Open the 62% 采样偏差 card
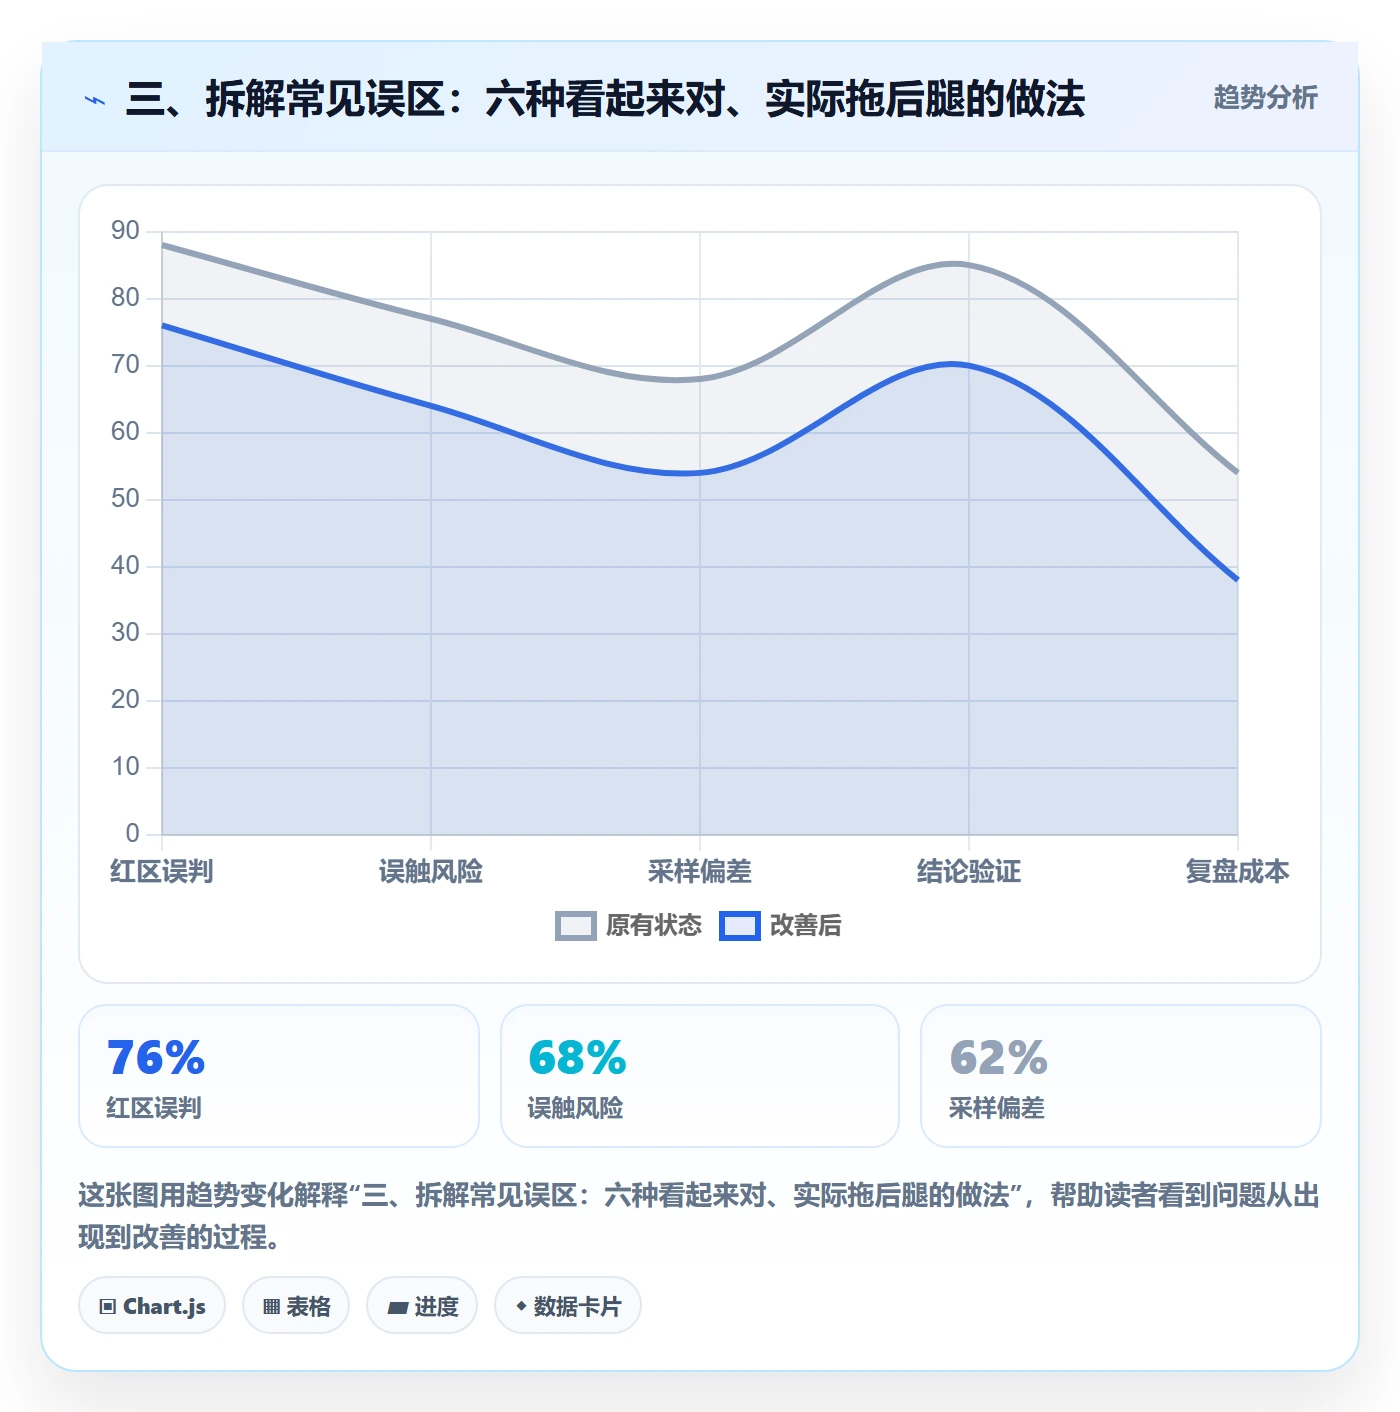This screenshot has height=1412, width=1400. coord(1121,1076)
